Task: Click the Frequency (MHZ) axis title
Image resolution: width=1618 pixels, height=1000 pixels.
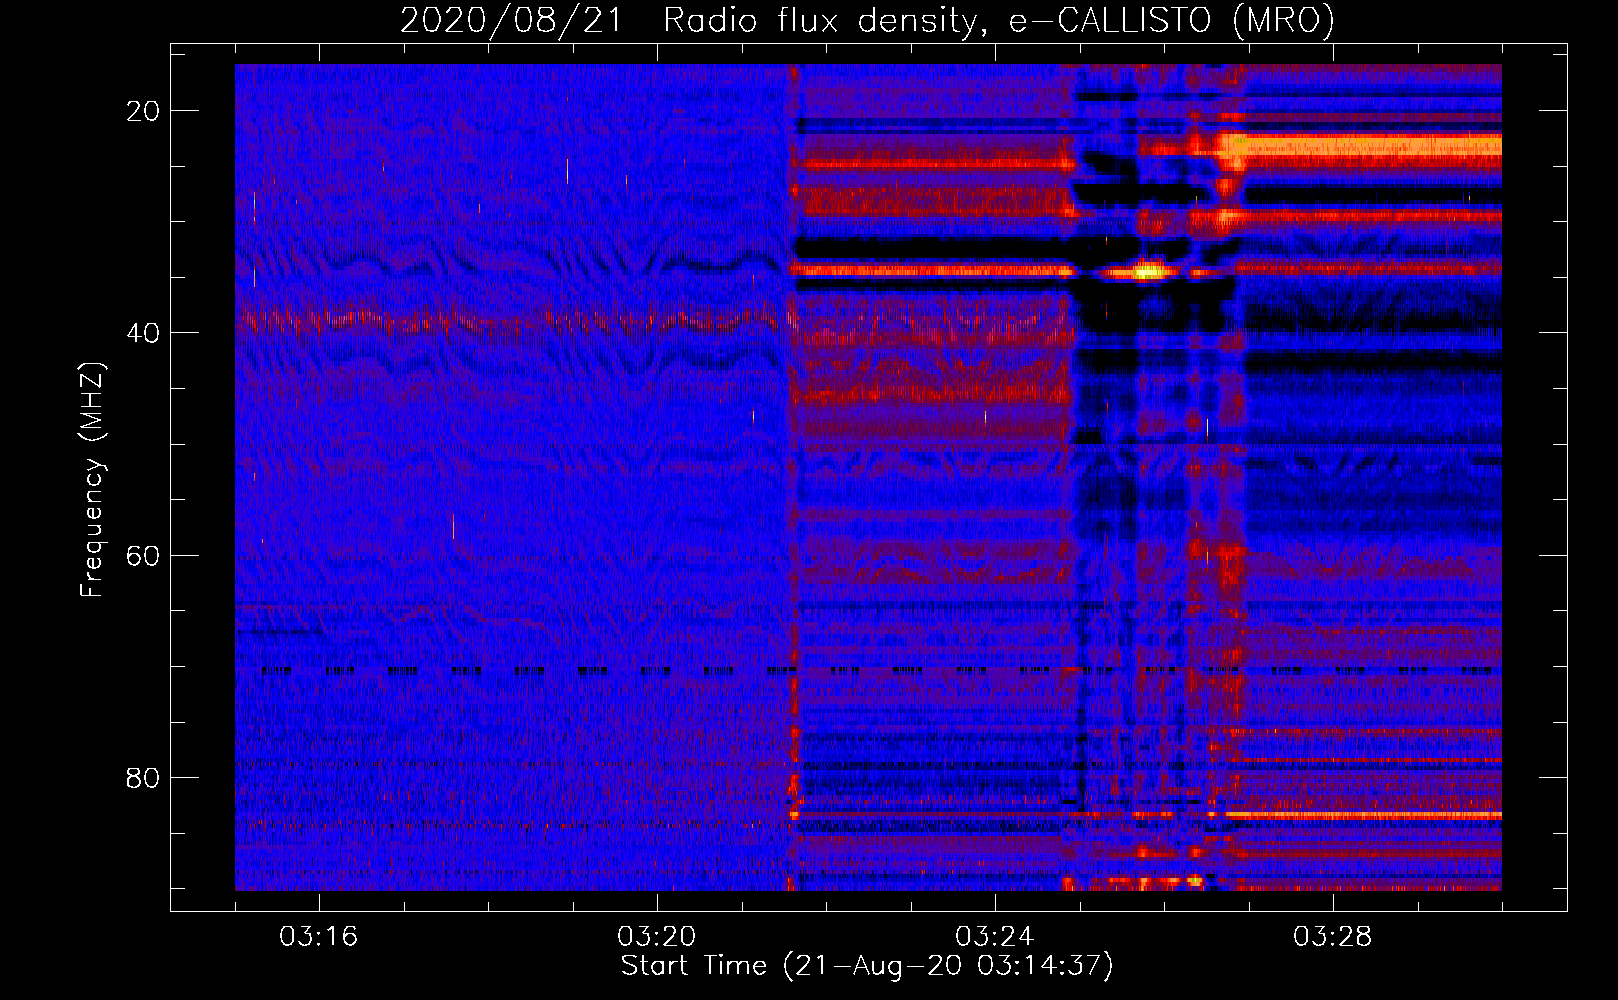Action: (x=92, y=480)
